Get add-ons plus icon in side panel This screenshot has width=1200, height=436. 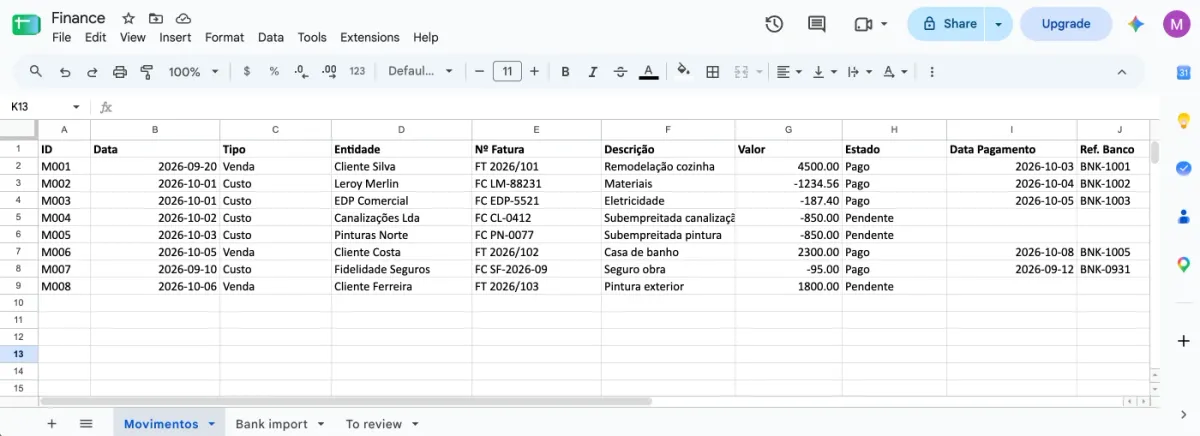[x=1183, y=341]
